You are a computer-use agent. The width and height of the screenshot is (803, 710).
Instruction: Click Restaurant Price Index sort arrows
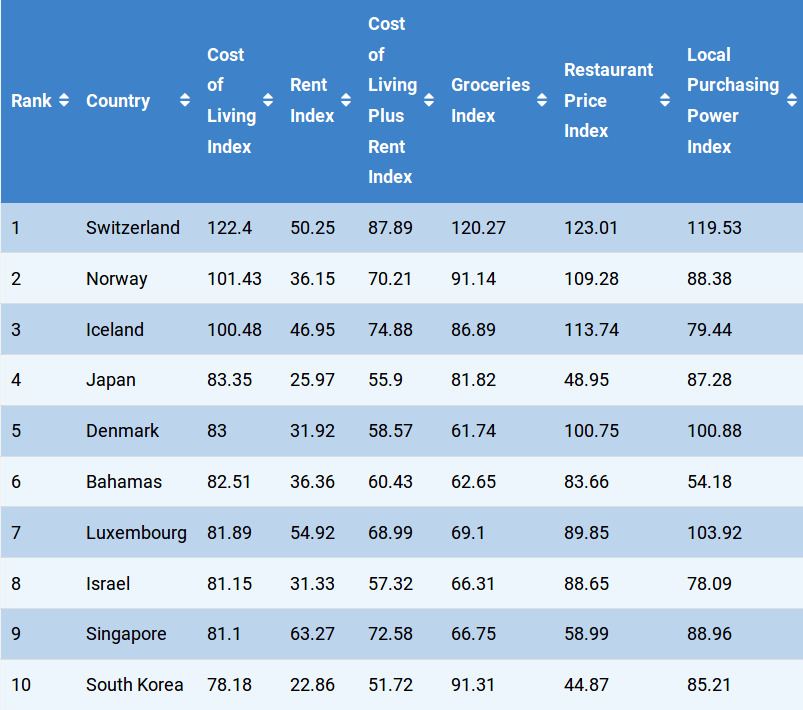coord(665,101)
